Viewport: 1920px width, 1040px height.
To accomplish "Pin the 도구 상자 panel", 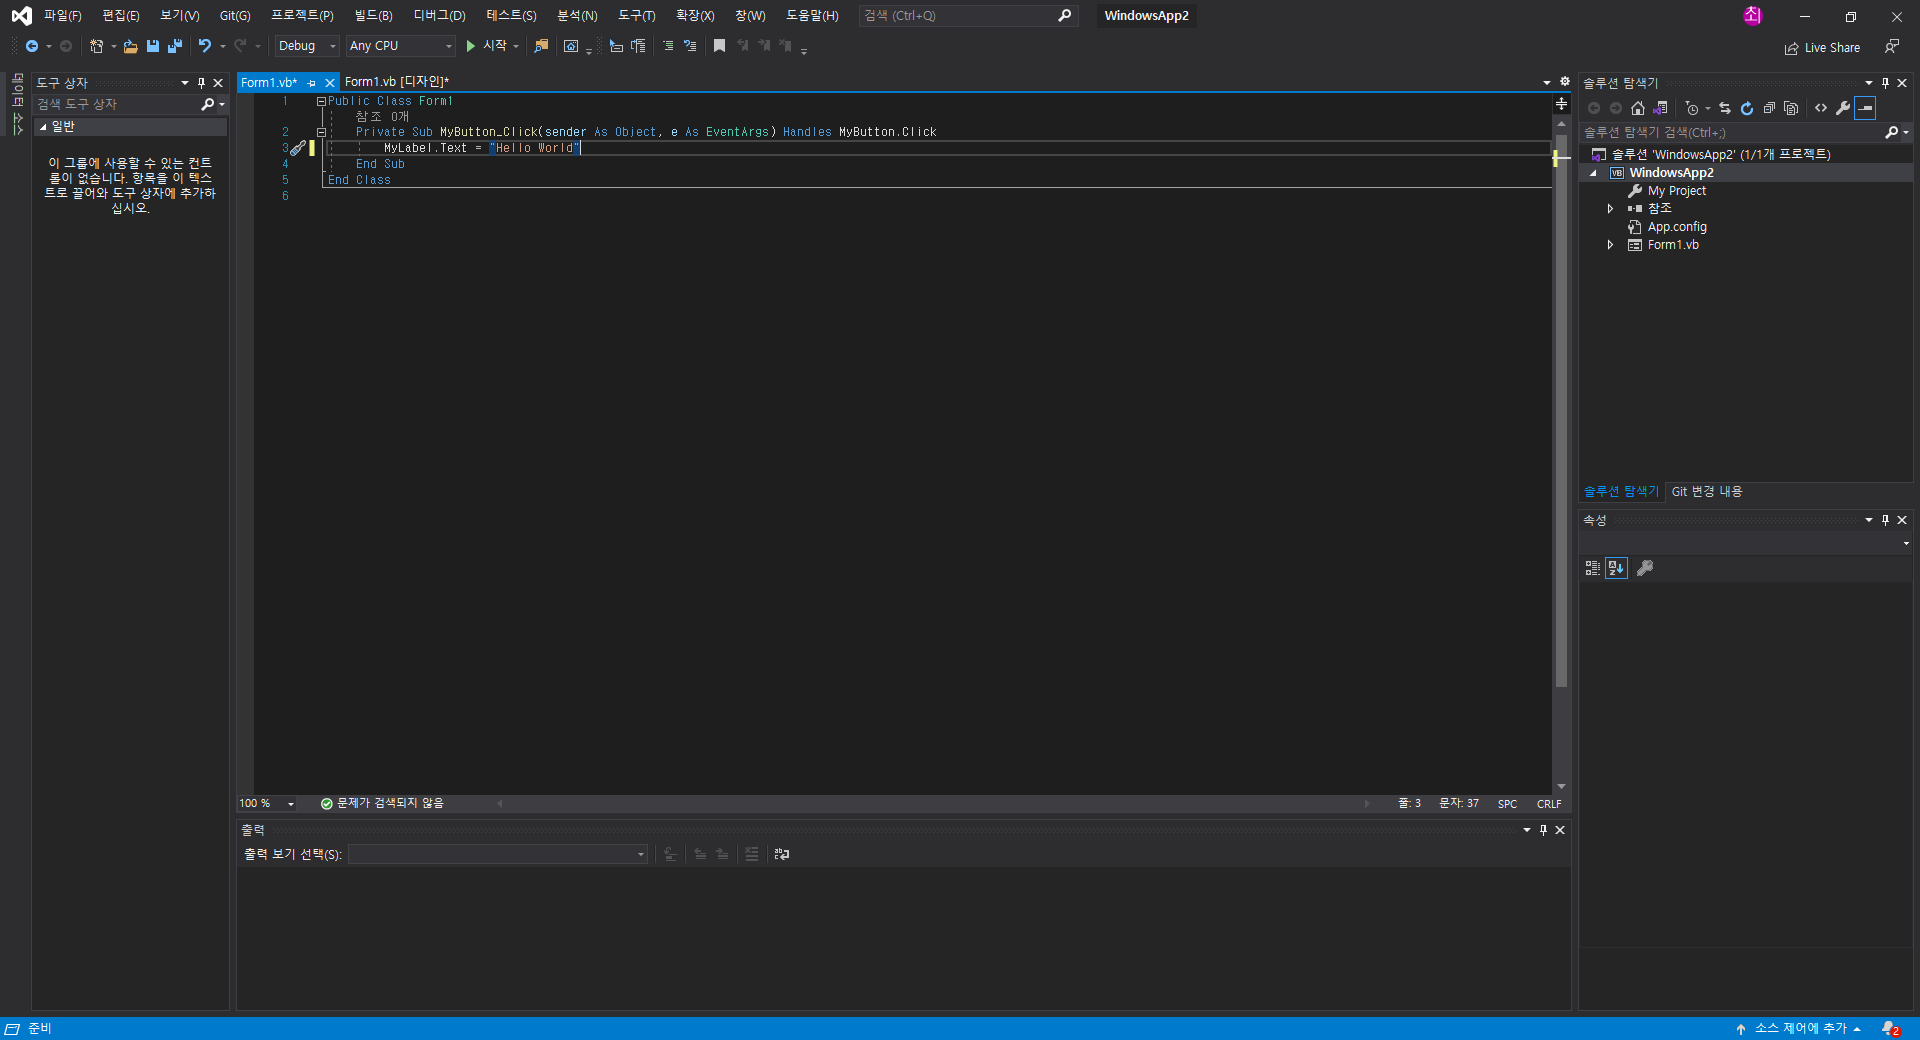I will coord(200,83).
